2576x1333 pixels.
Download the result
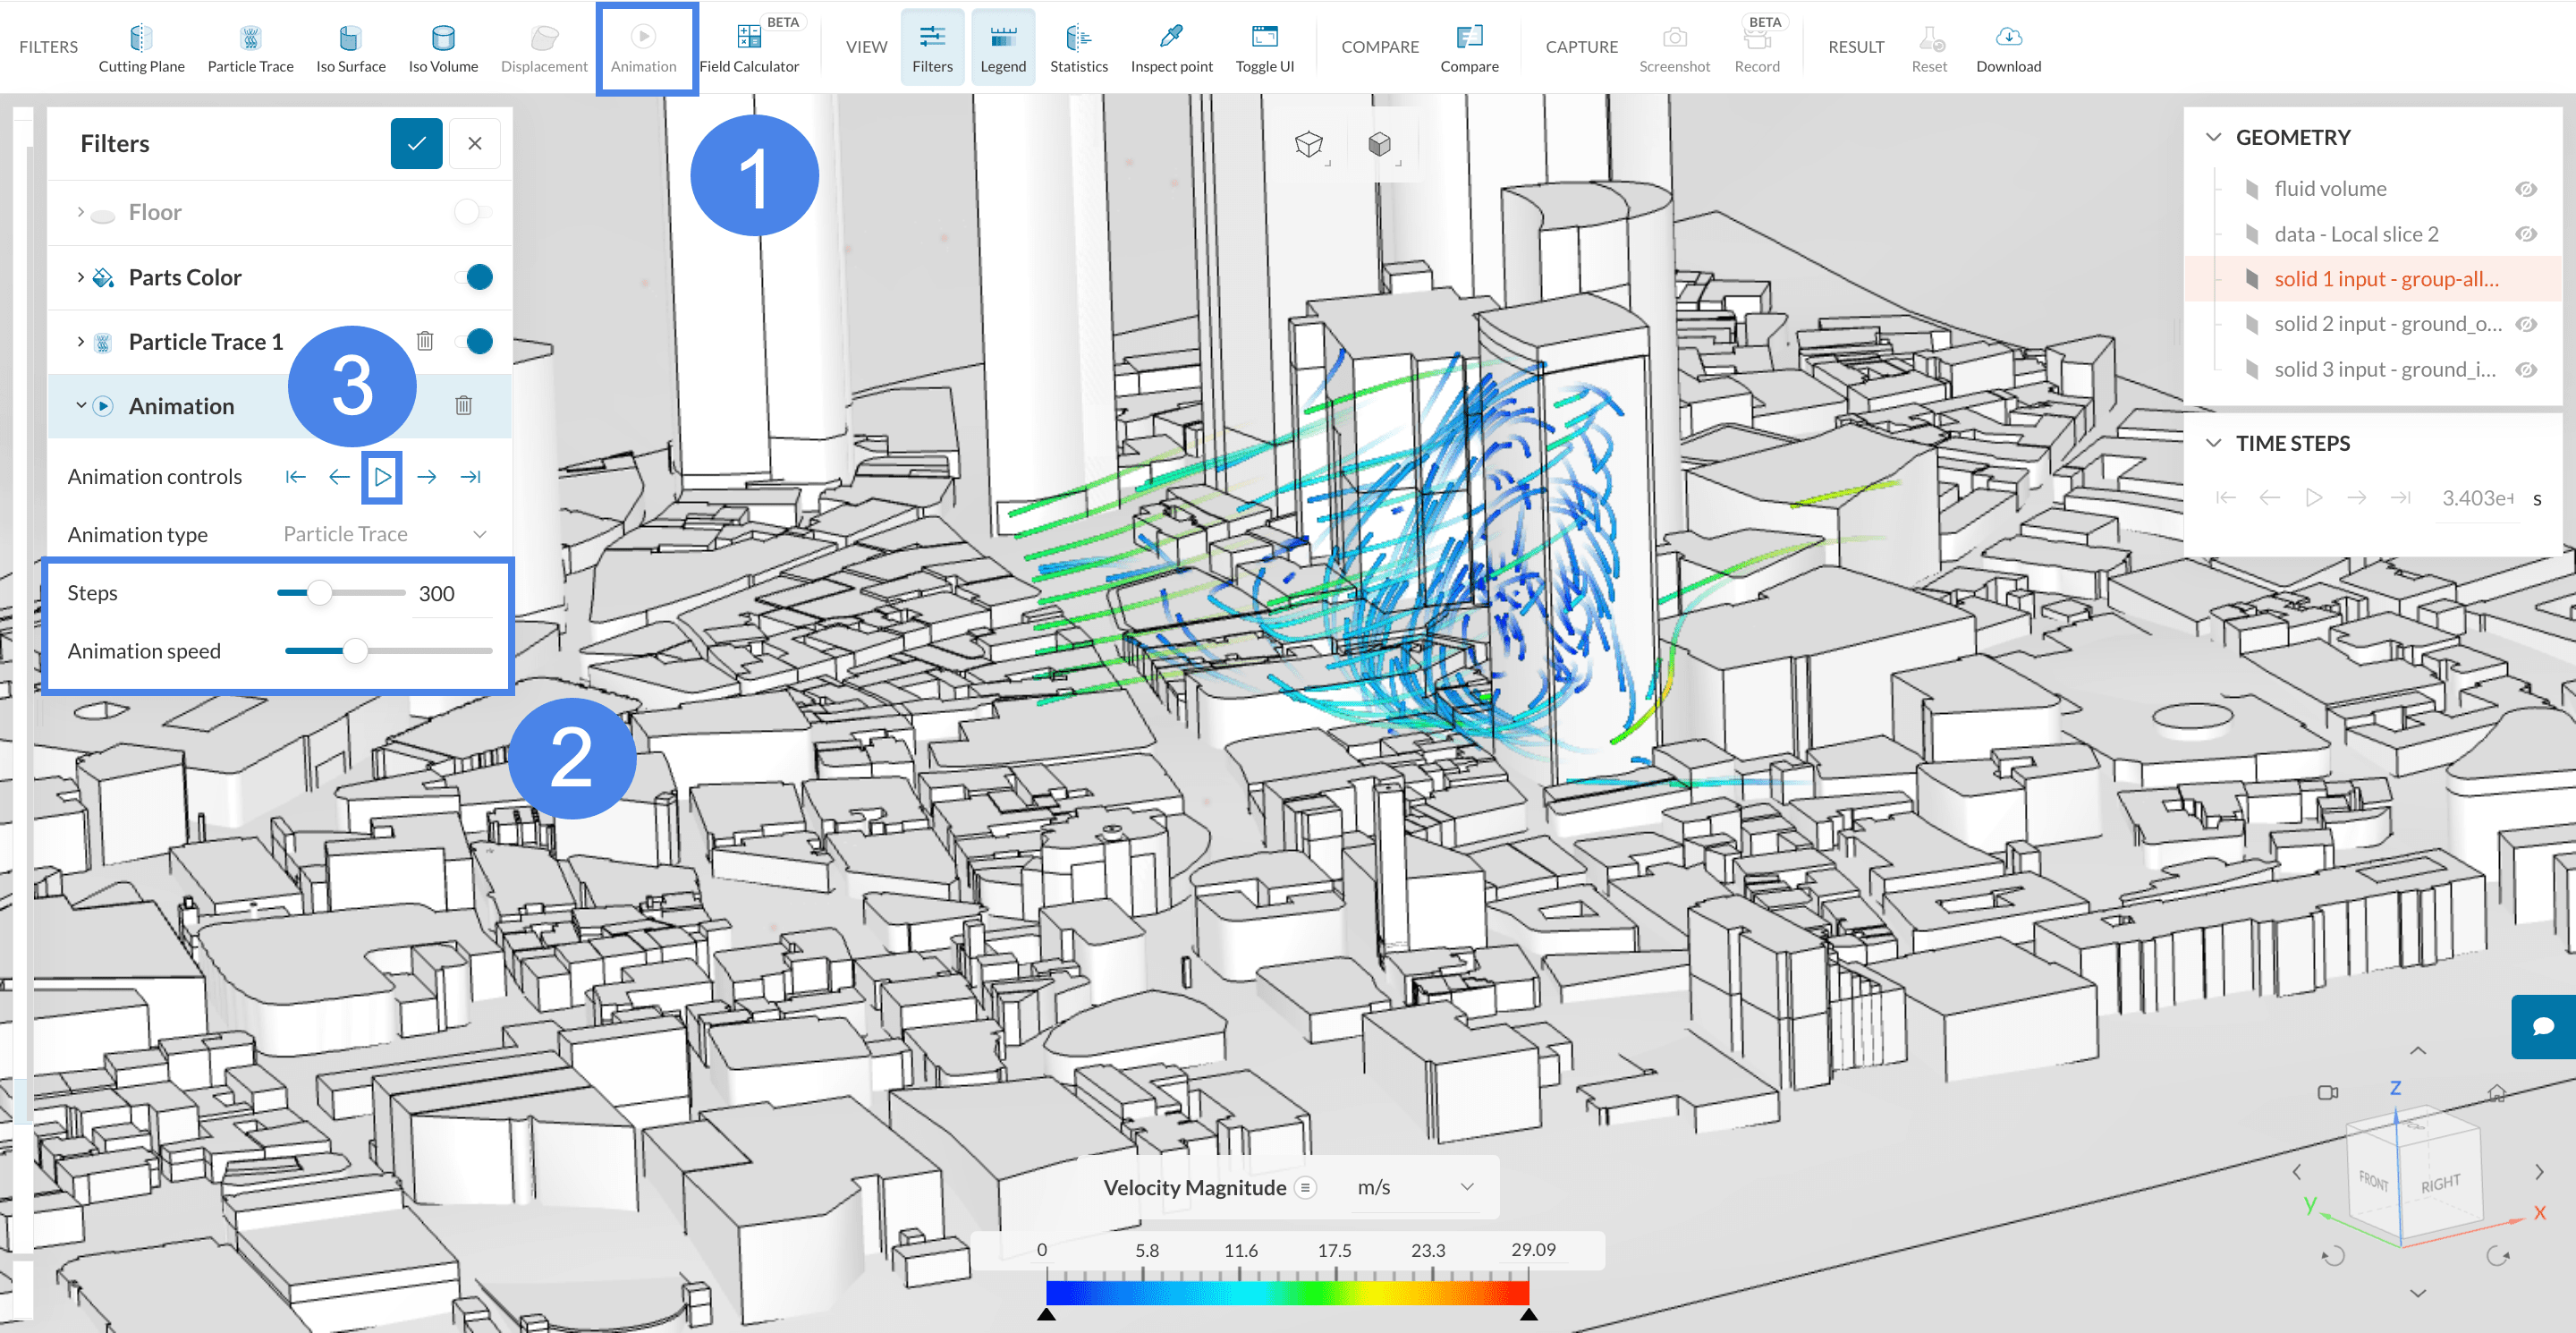2007,48
